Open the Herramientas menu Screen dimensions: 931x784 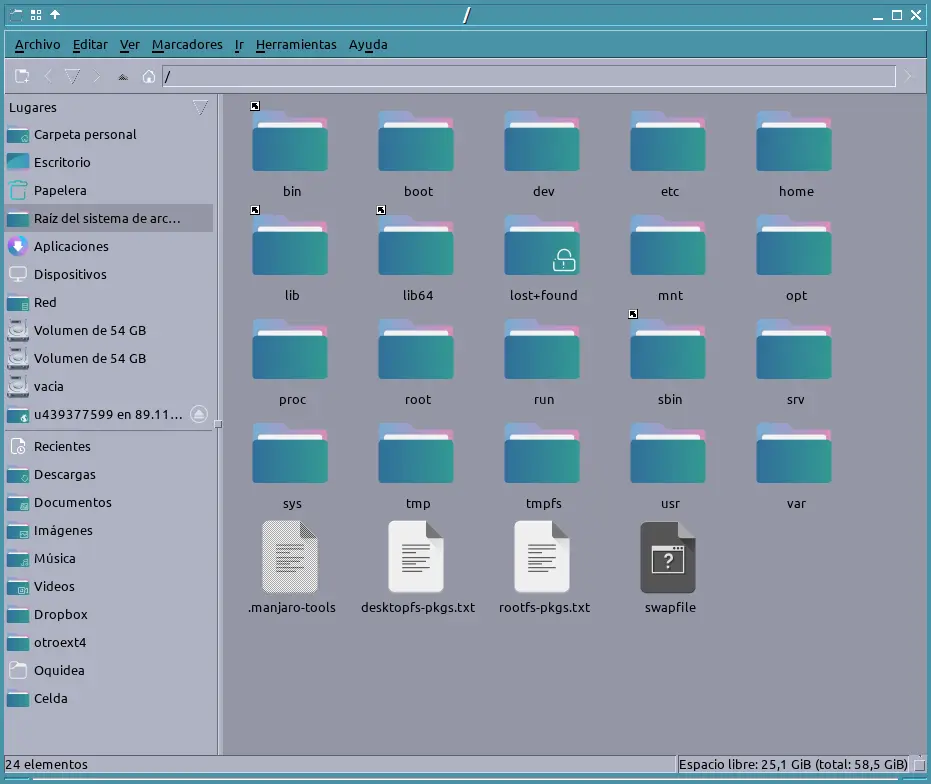coord(296,45)
